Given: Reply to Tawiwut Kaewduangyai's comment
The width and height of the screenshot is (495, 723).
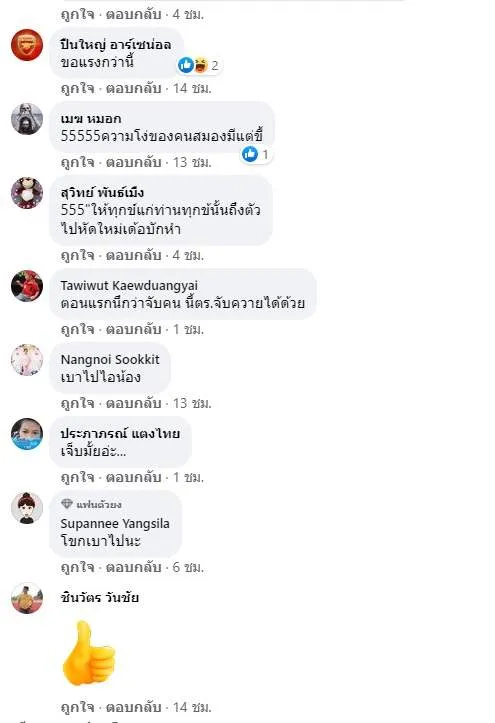Looking at the screenshot, I should (133, 330).
